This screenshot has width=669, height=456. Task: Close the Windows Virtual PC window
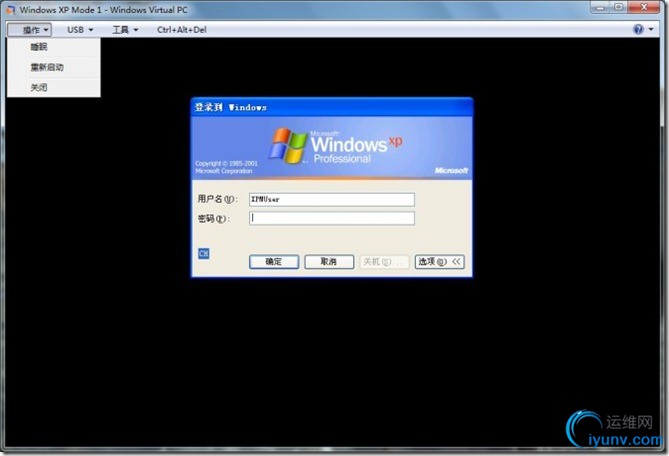644,7
